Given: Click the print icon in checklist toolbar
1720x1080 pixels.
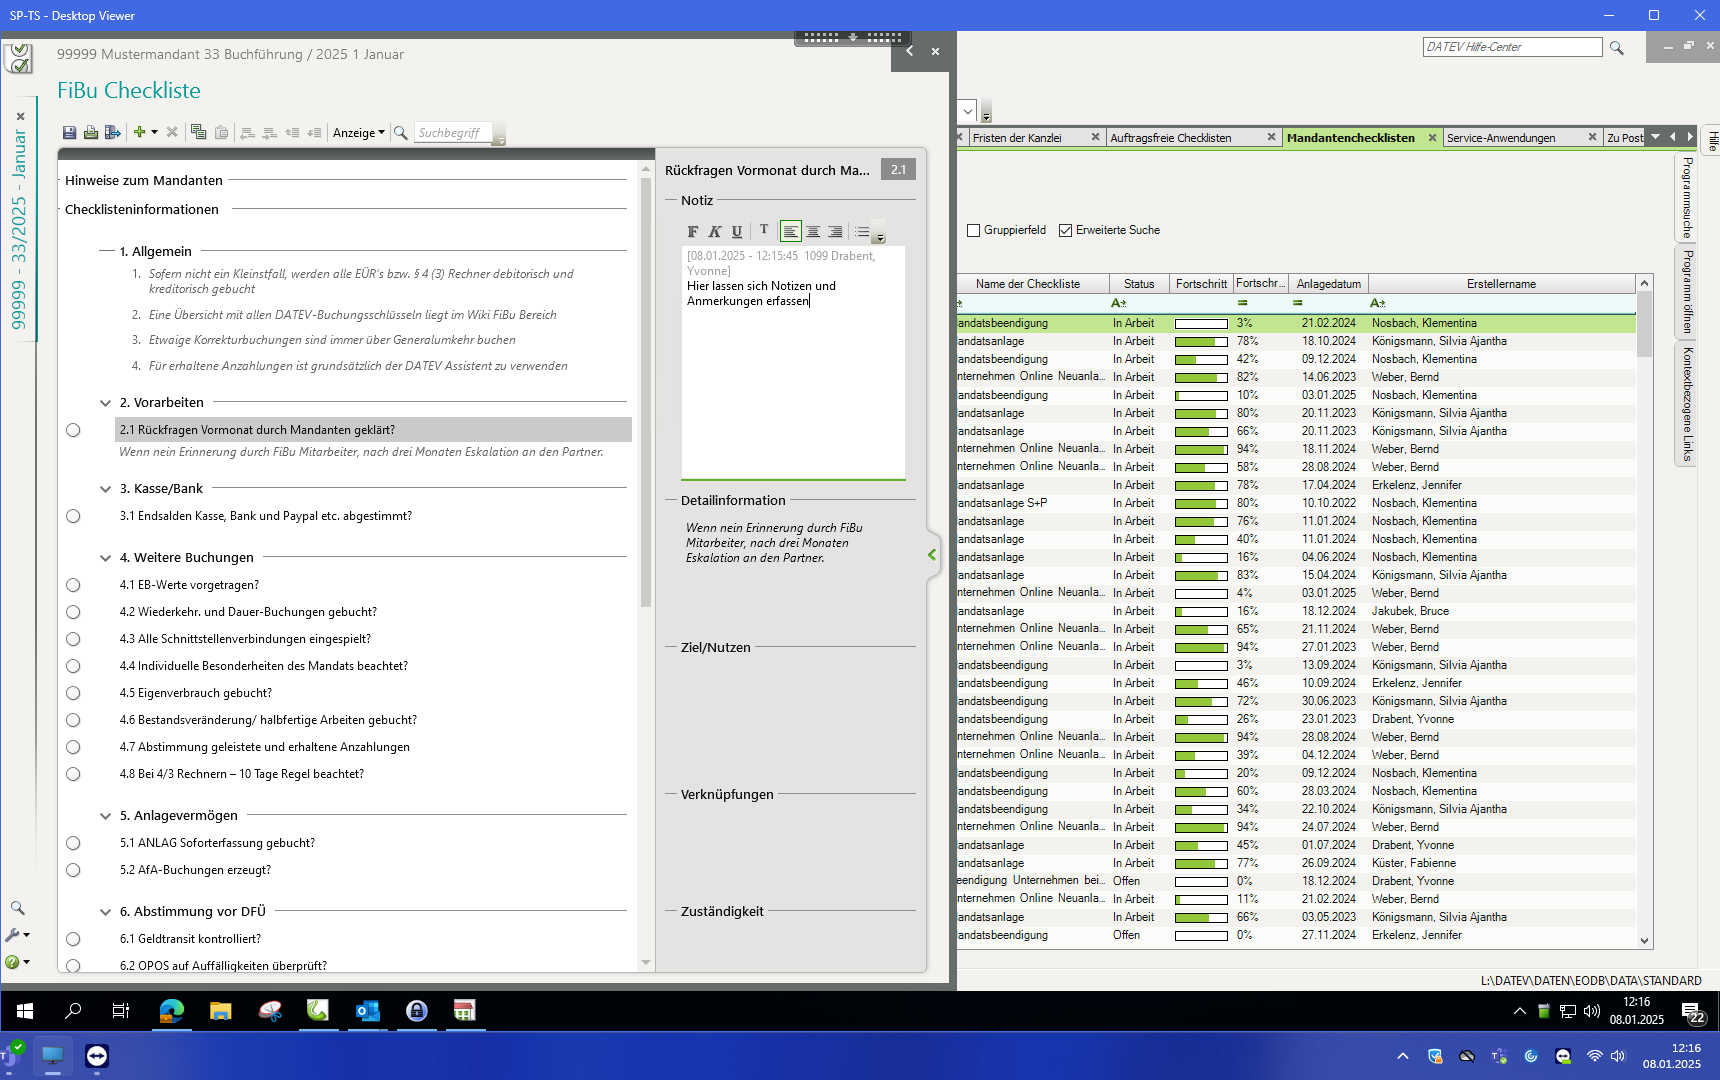Looking at the screenshot, I should click(x=91, y=132).
